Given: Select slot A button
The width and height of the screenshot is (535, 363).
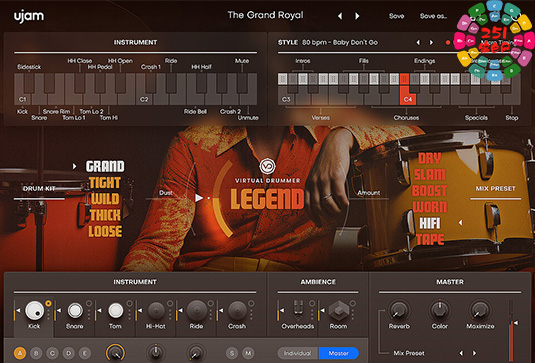Looking at the screenshot, I should click(x=20, y=353).
